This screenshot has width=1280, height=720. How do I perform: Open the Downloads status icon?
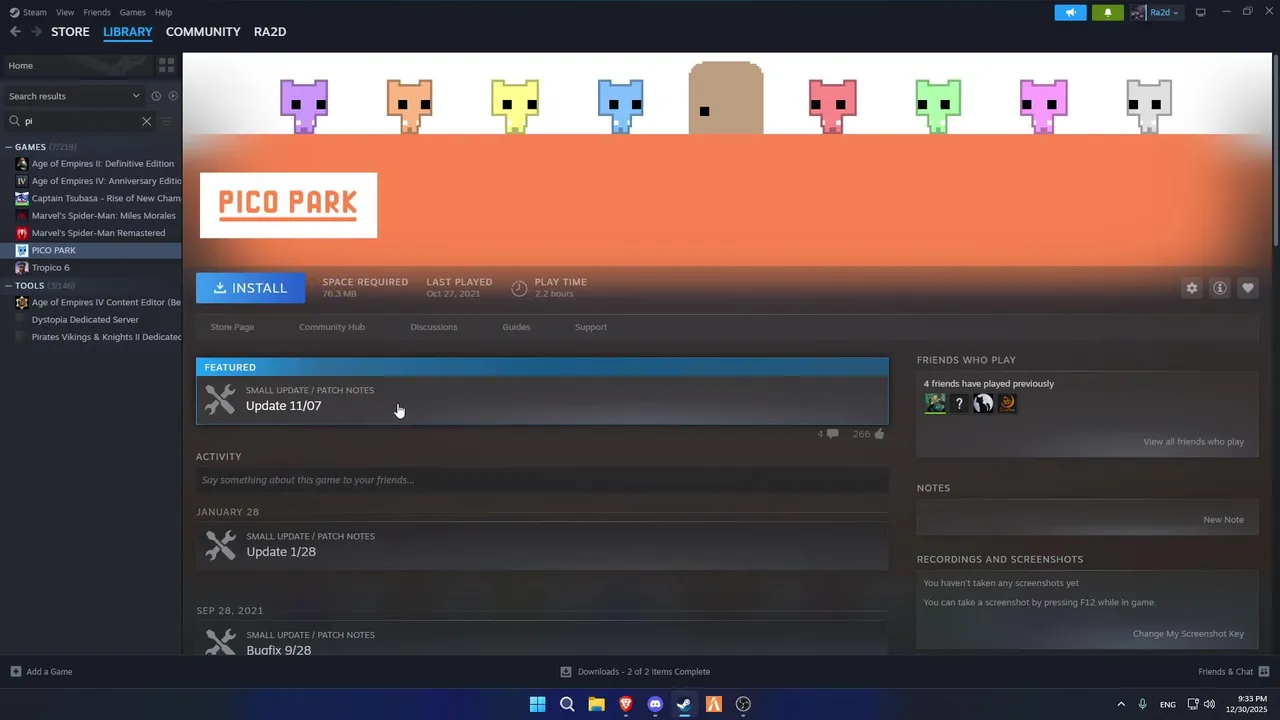tap(566, 671)
